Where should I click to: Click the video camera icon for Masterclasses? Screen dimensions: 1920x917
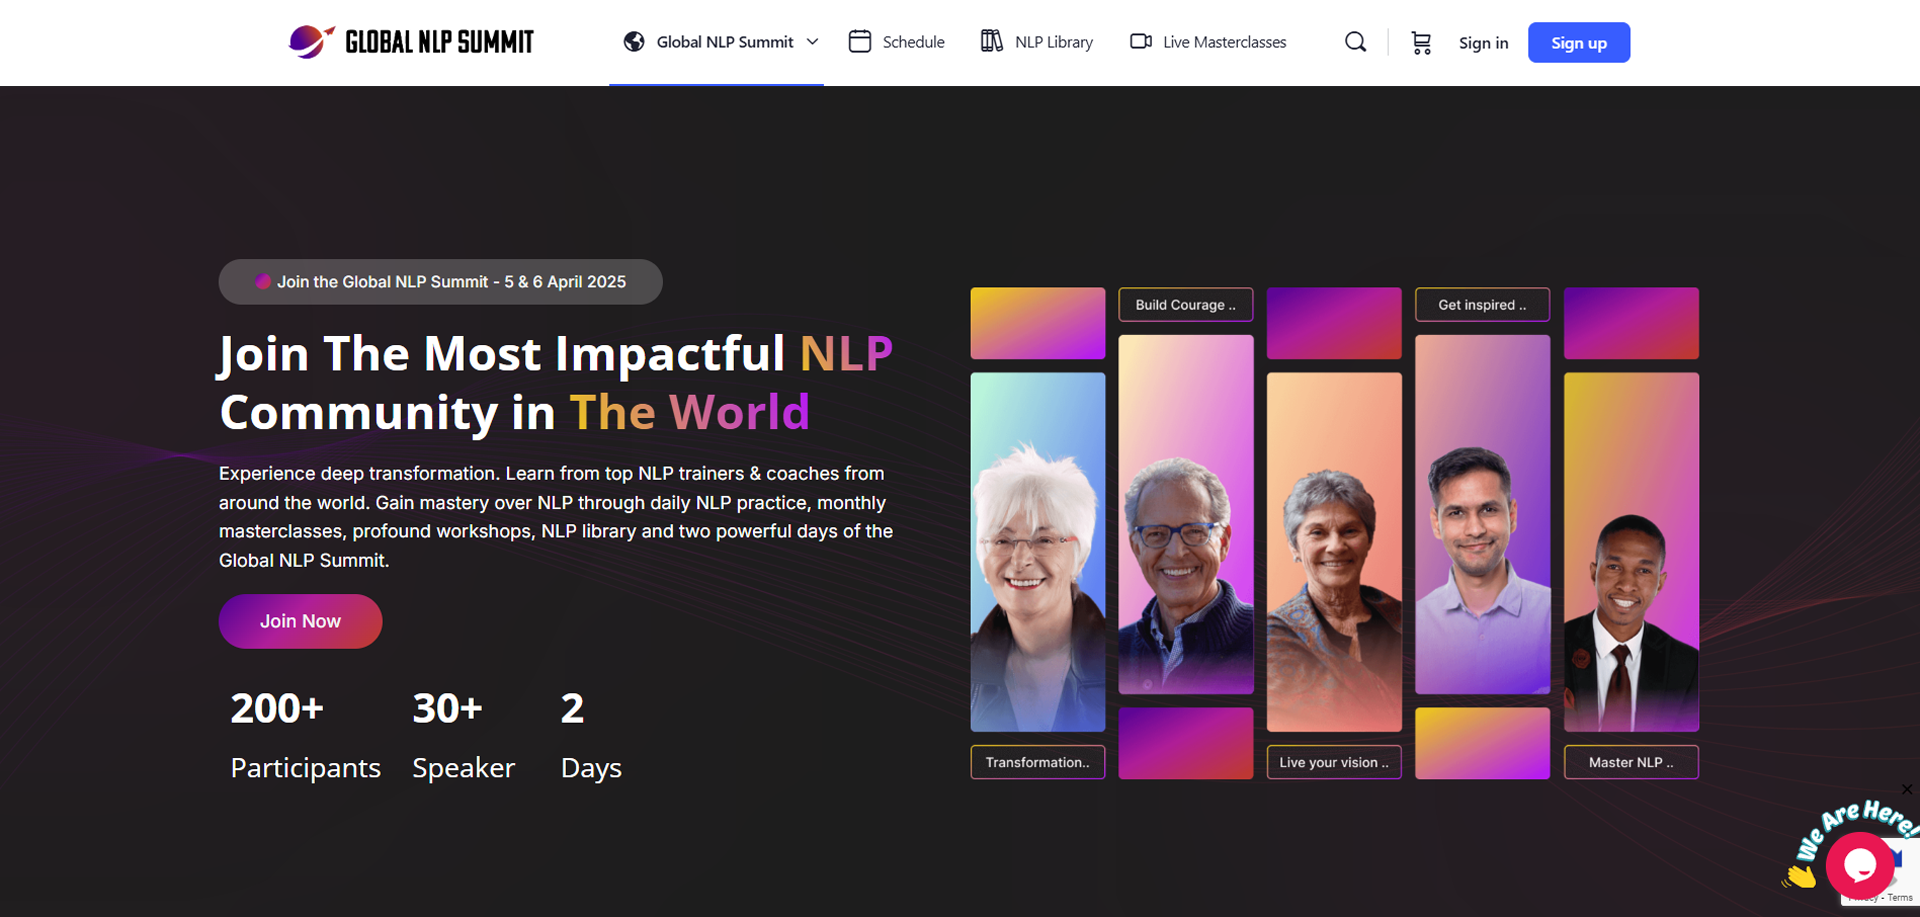[x=1140, y=42]
